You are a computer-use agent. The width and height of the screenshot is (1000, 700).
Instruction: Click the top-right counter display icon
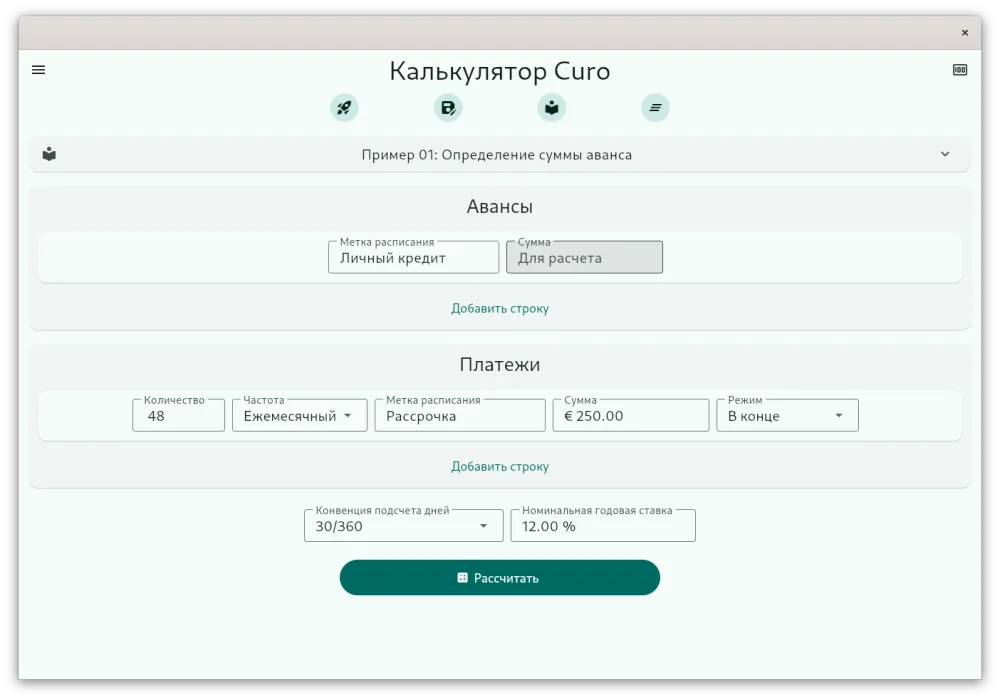960,69
